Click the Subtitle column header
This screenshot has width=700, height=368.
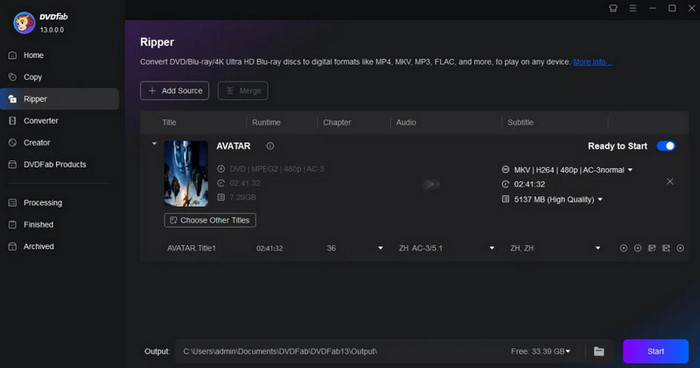point(520,122)
